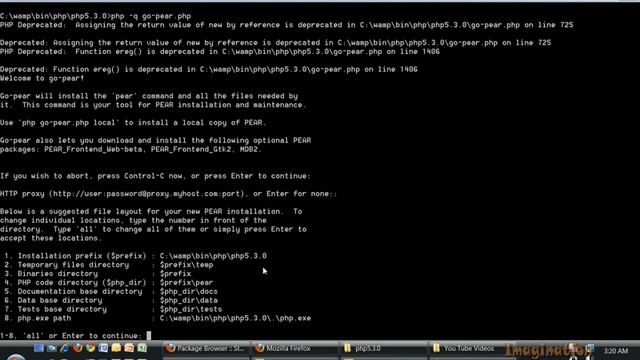Click the '$php_dir\tests' value
The height and width of the screenshot is (360, 640).
(191, 309)
